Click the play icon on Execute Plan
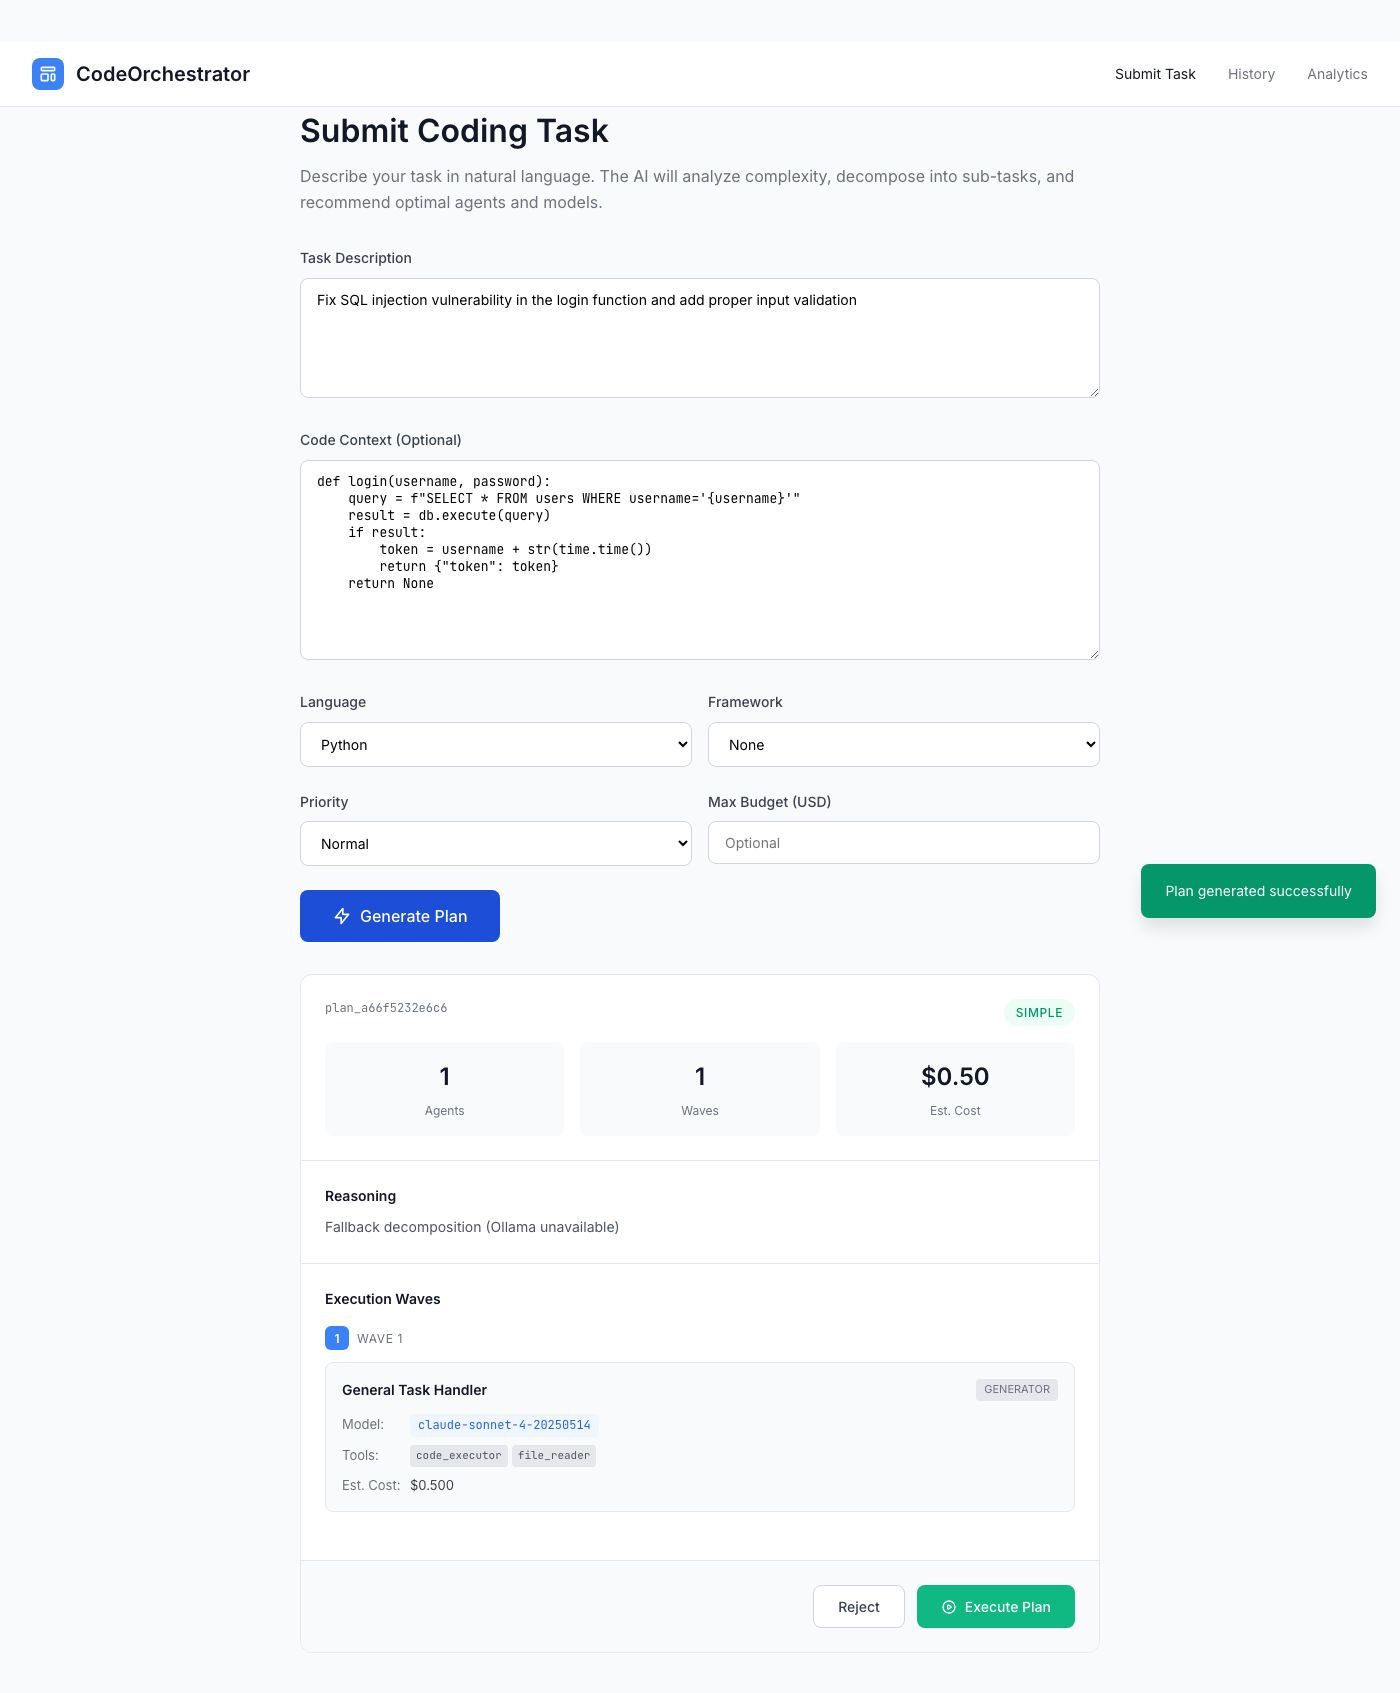Screen dimensions: 1400x1693 tap(949, 1607)
